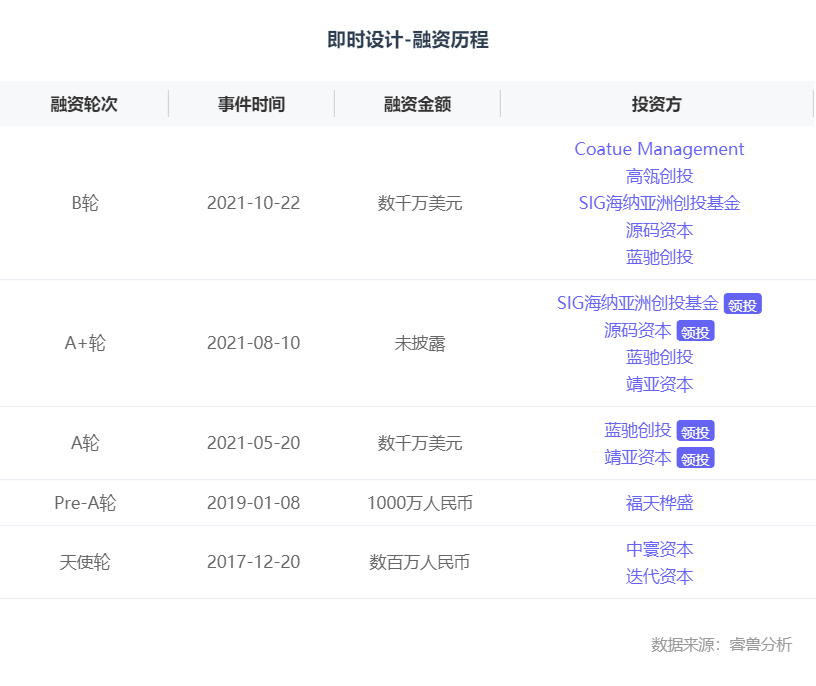The height and width of the screenshot is (686, 816).
Task: Click the 中寰资本 investor link
Action: (659, 549)
